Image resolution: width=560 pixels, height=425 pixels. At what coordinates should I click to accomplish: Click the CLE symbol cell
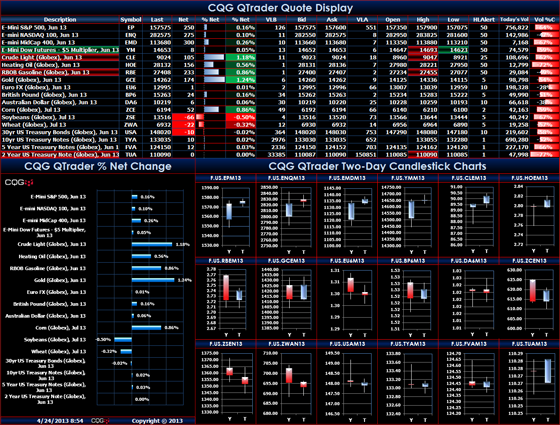point(131,58)
